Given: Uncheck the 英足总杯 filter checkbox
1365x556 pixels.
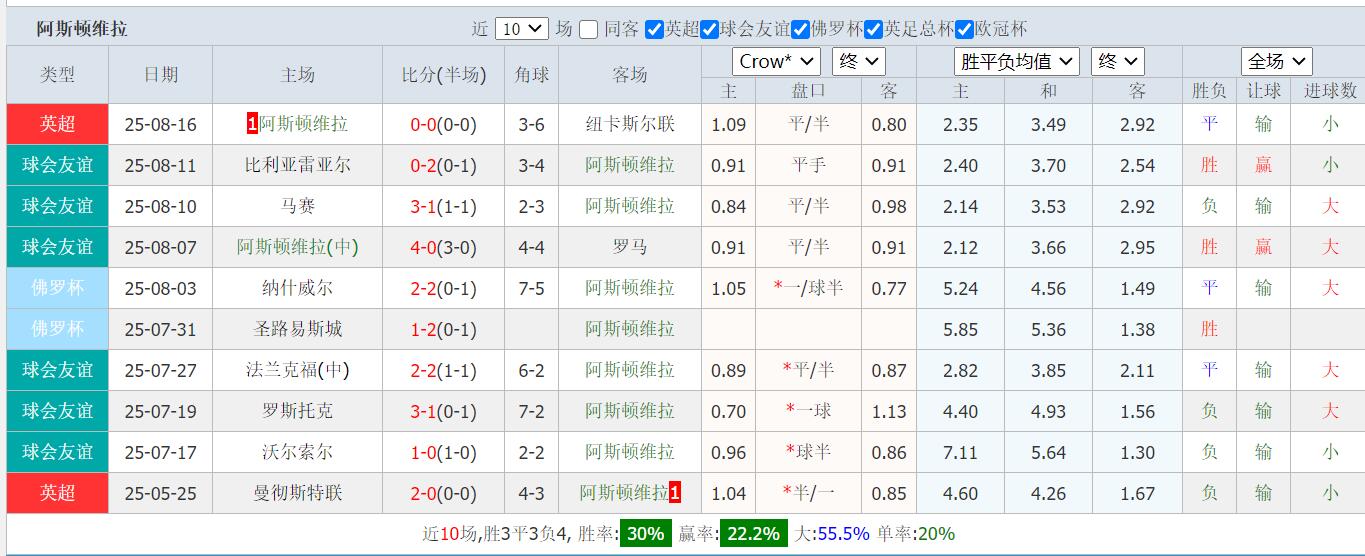Looking at the screenshot, I should [x=873, y=30].
